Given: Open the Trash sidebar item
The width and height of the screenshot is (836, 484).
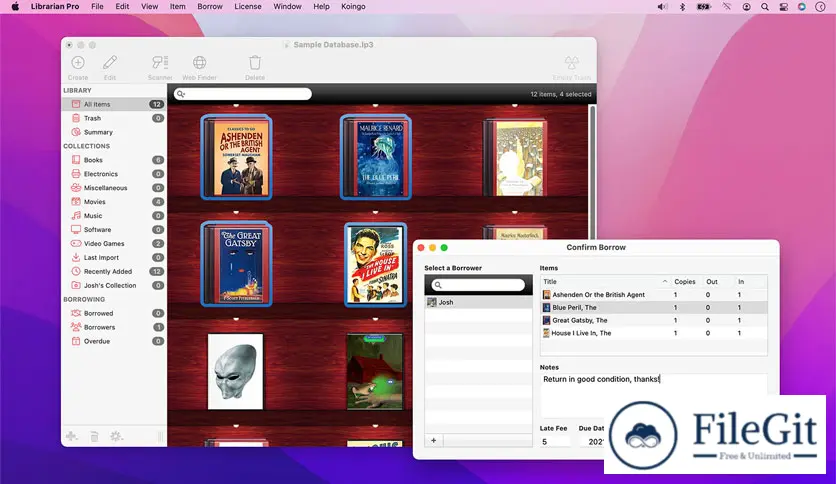Looking at the screenshot, I should tap(114, 118).
